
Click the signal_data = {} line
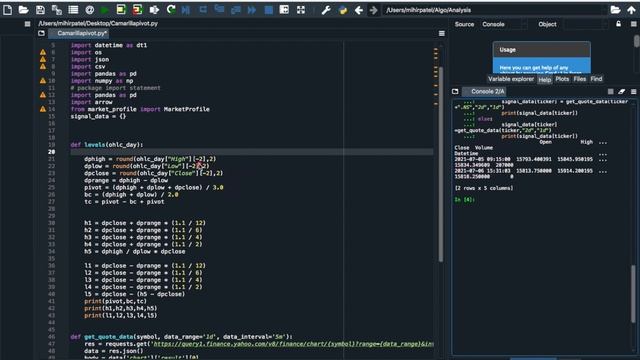[98, 116]
